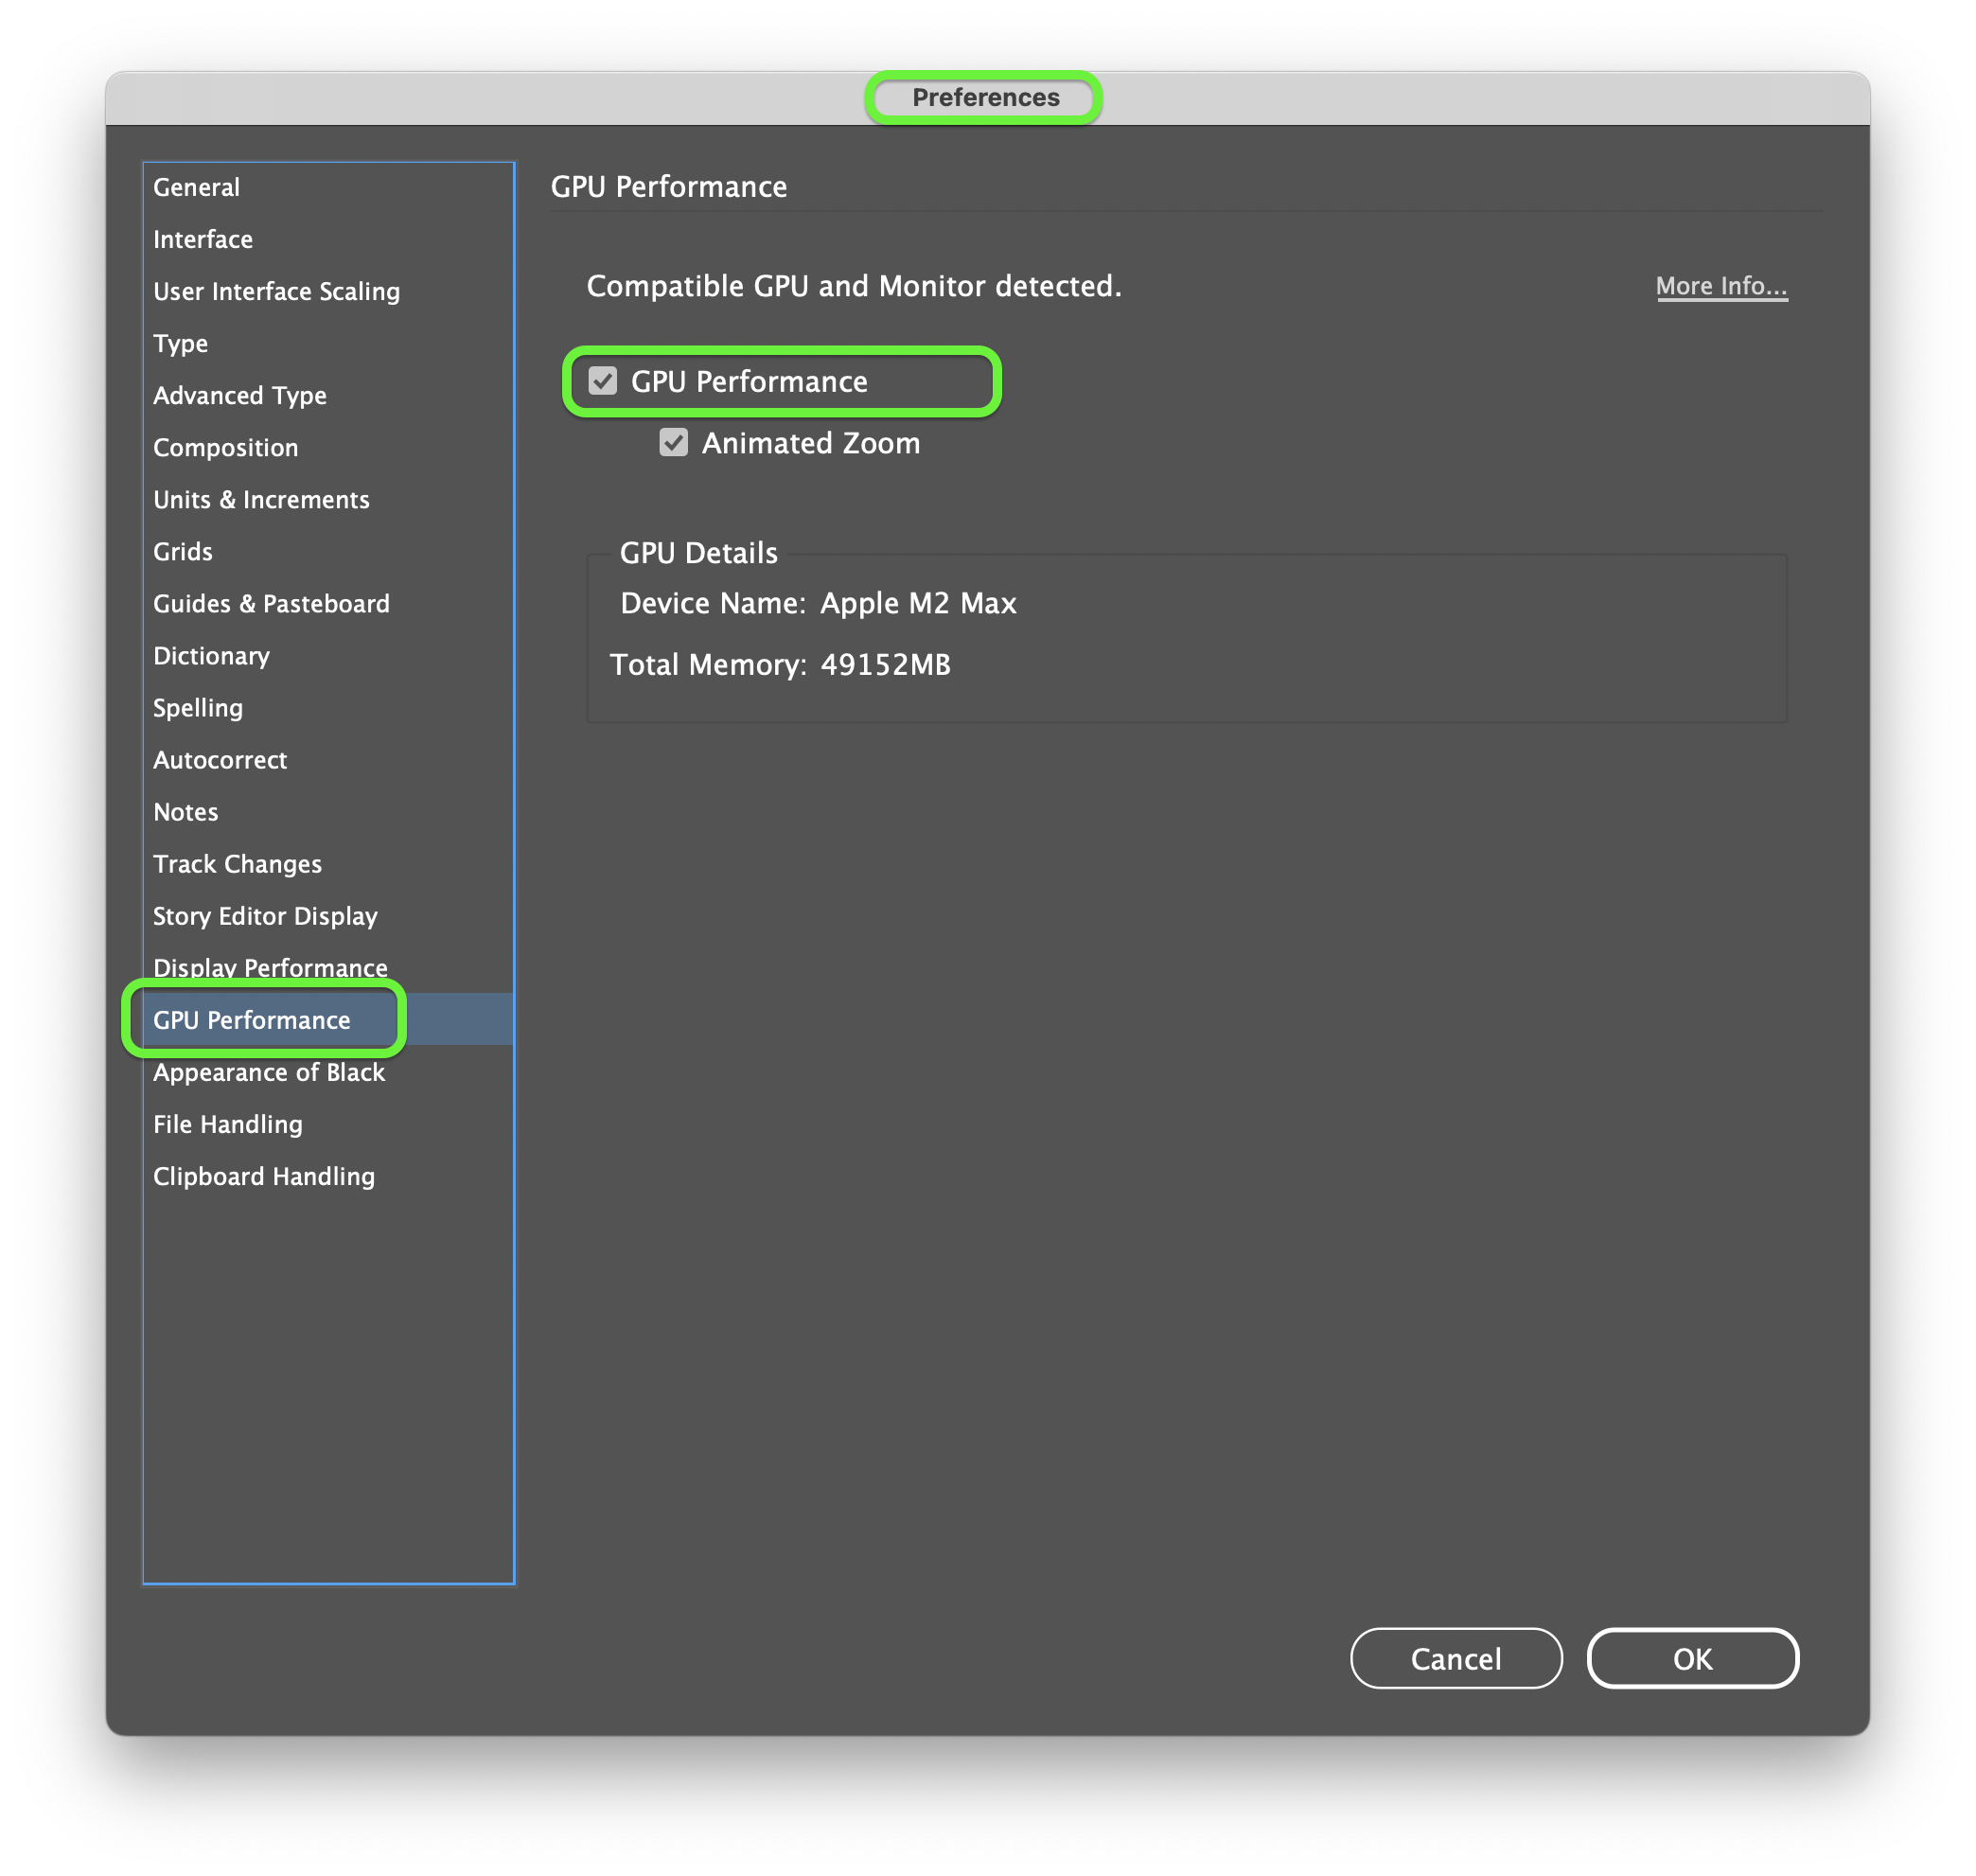Open Track Changes preferences
Screen dimensions: 1976x1876
237,863
